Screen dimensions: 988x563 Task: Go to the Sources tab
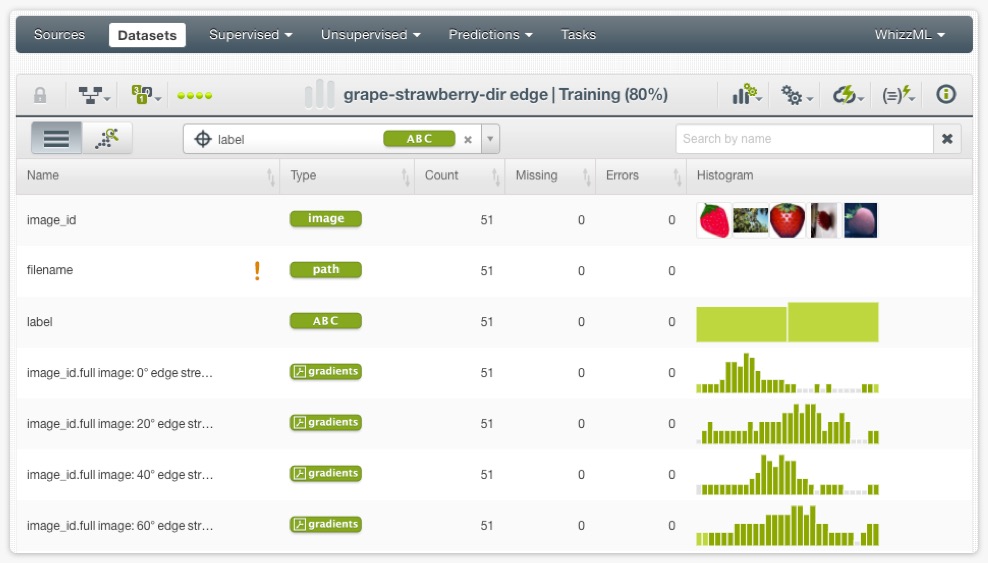59,35
